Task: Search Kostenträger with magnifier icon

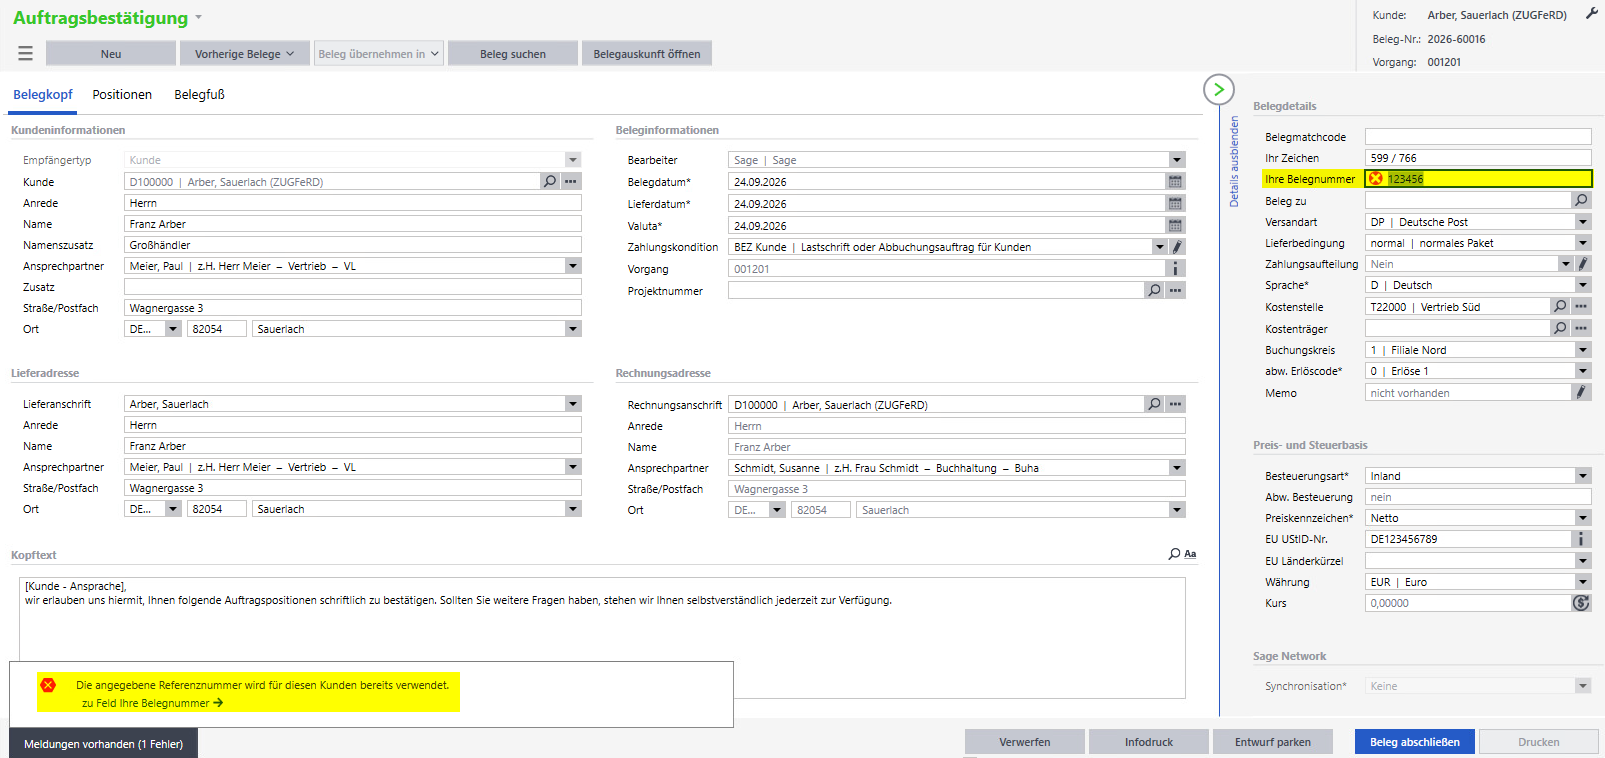Action: [1560, 329]
